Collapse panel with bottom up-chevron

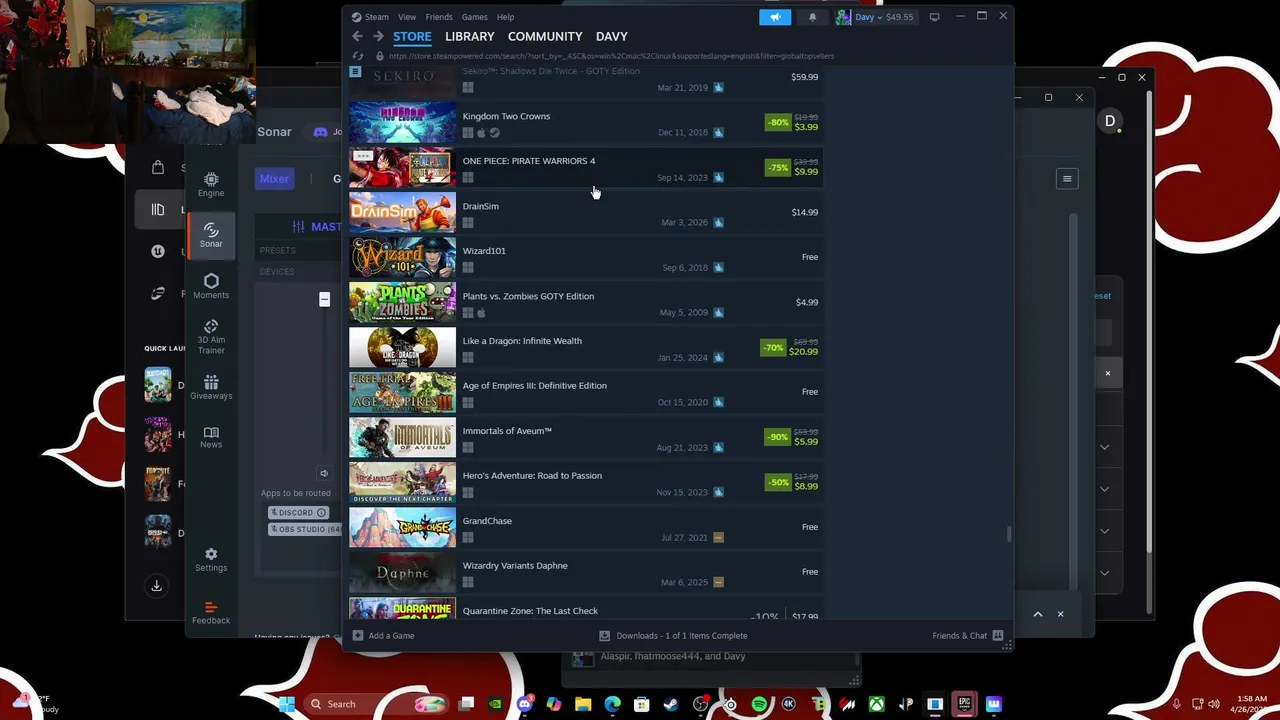click(1037, 614)
